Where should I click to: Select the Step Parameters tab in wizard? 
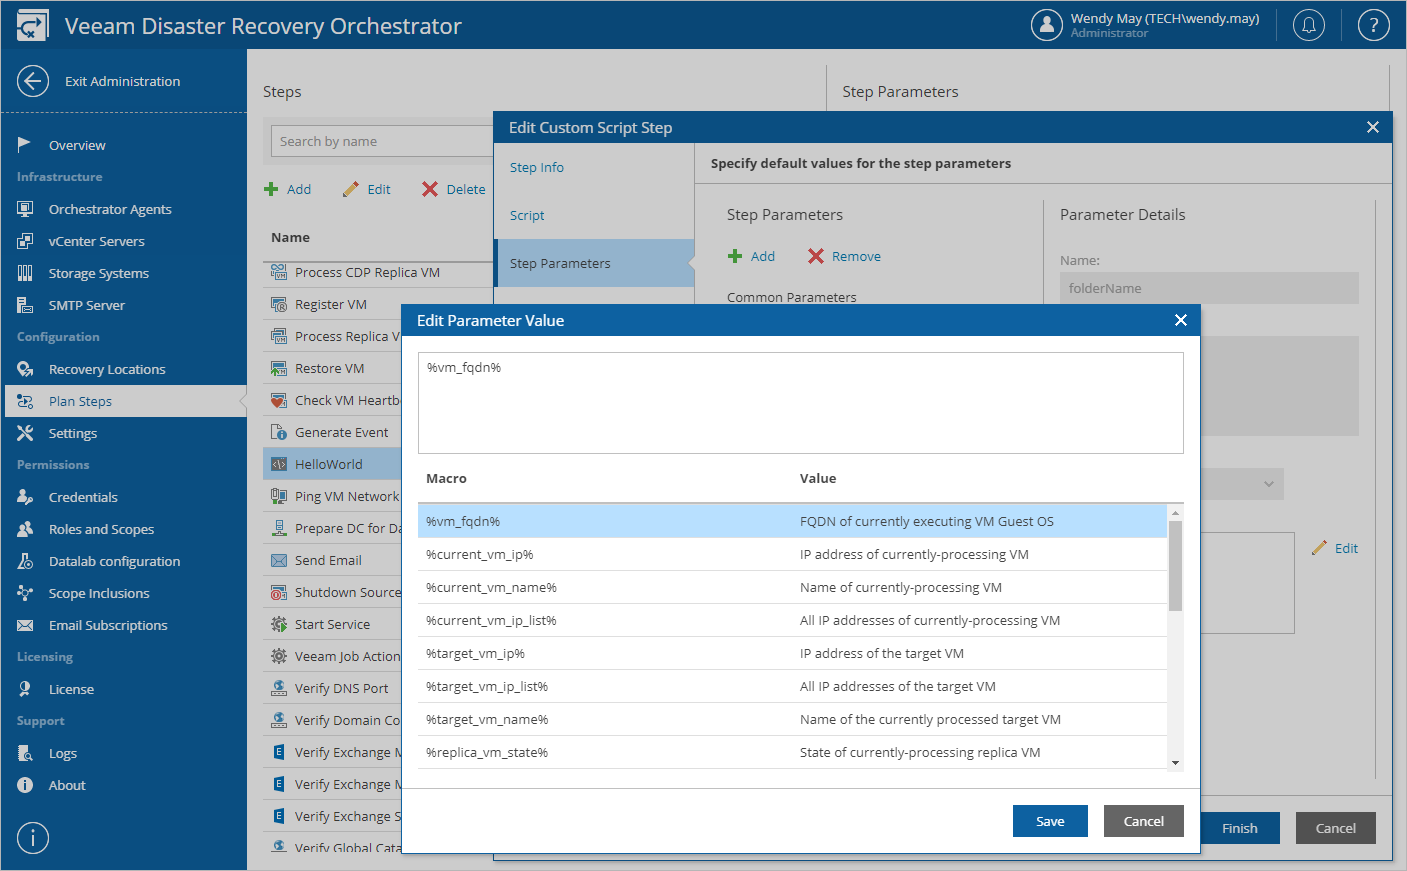click(x=594, y=263)
